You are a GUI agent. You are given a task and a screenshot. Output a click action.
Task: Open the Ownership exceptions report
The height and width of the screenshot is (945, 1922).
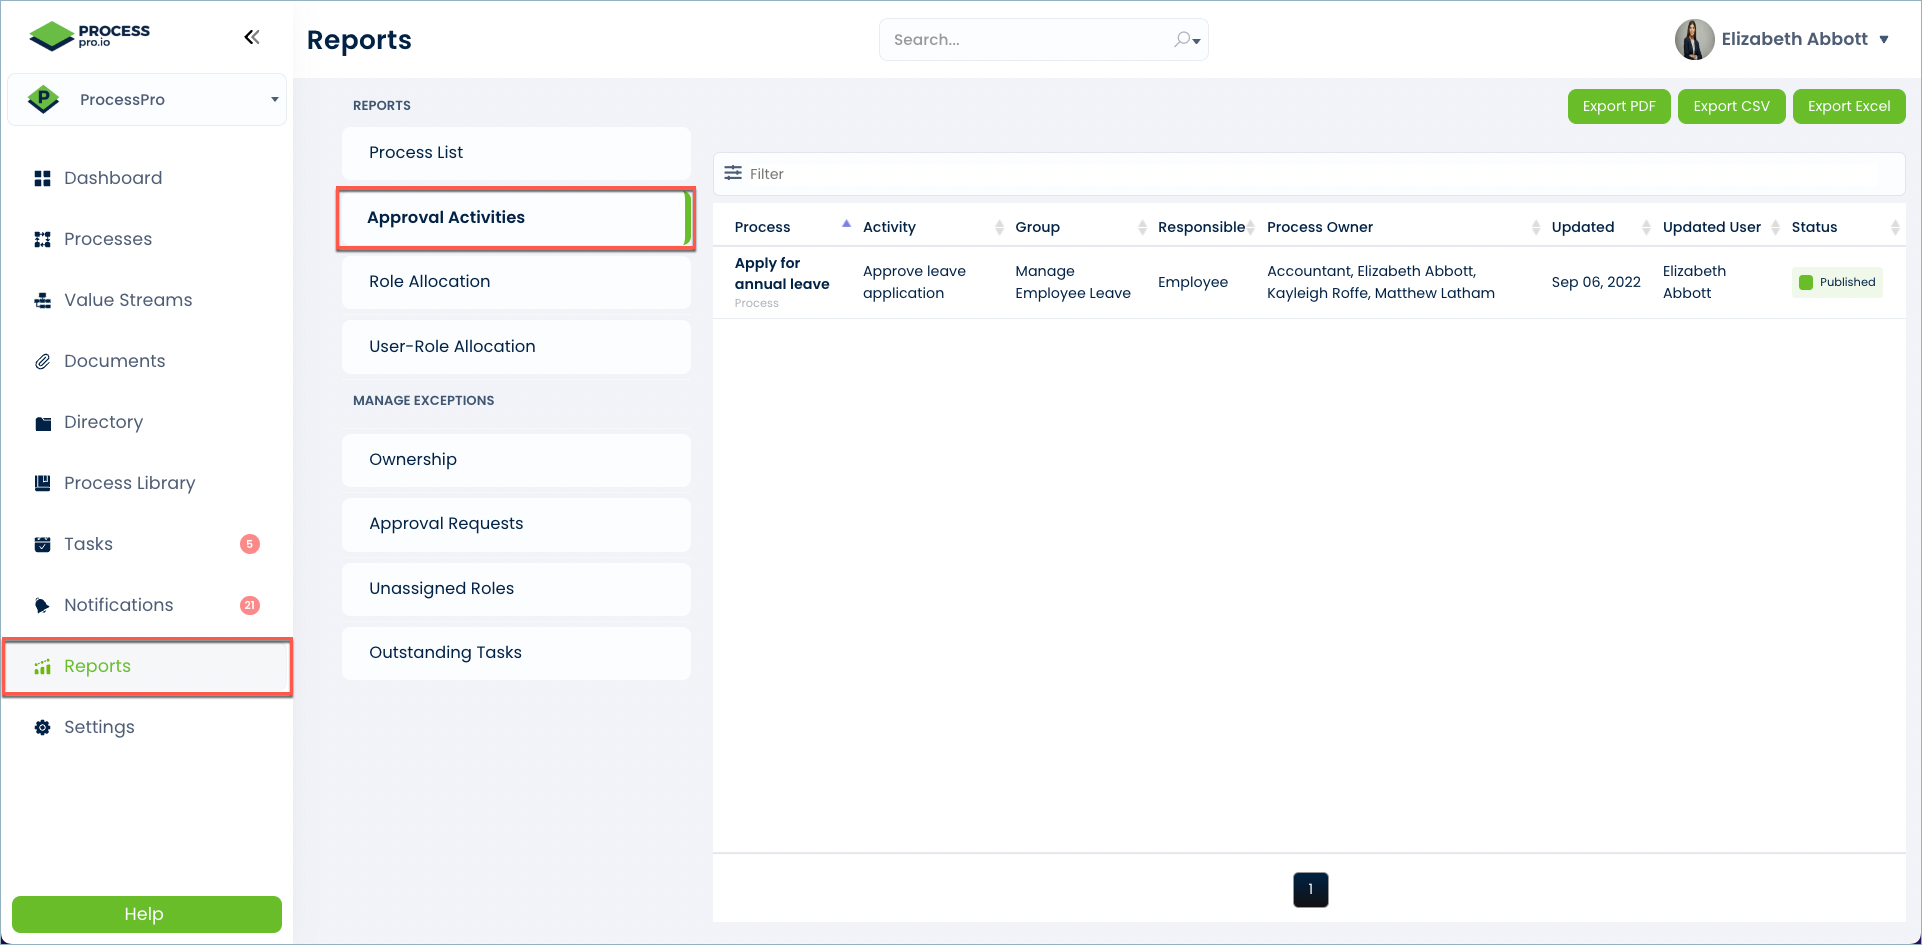coord(516,460)
